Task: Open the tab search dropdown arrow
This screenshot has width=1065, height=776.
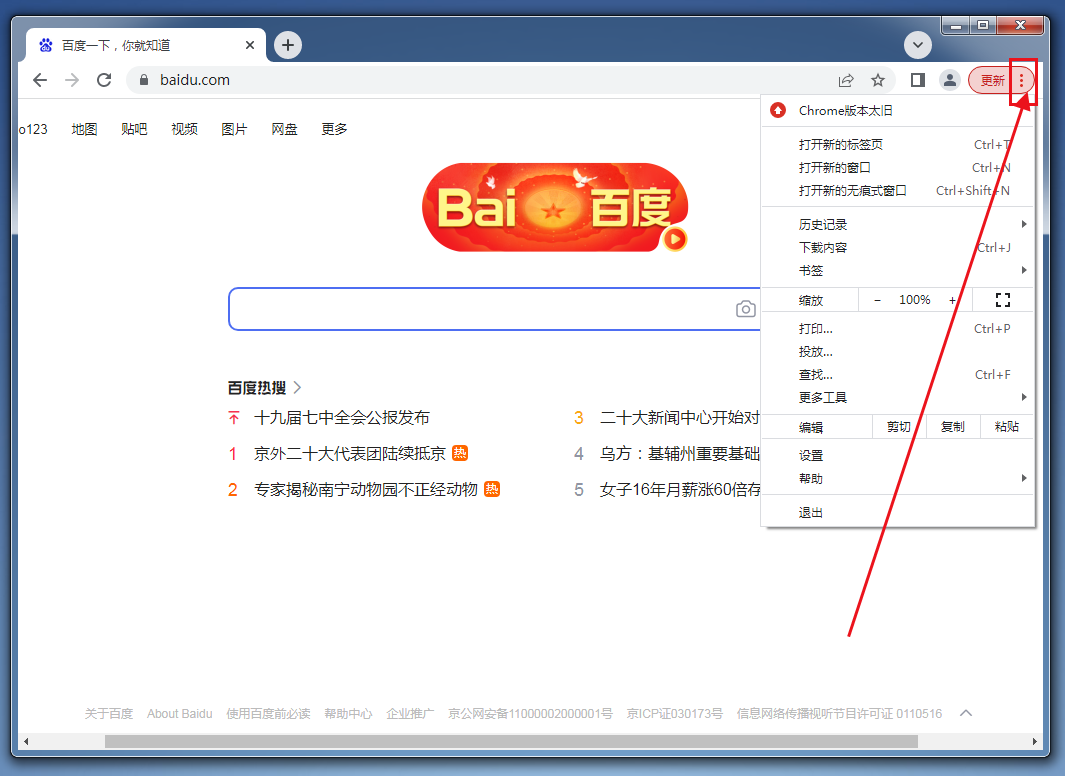Action: point(918,45)
